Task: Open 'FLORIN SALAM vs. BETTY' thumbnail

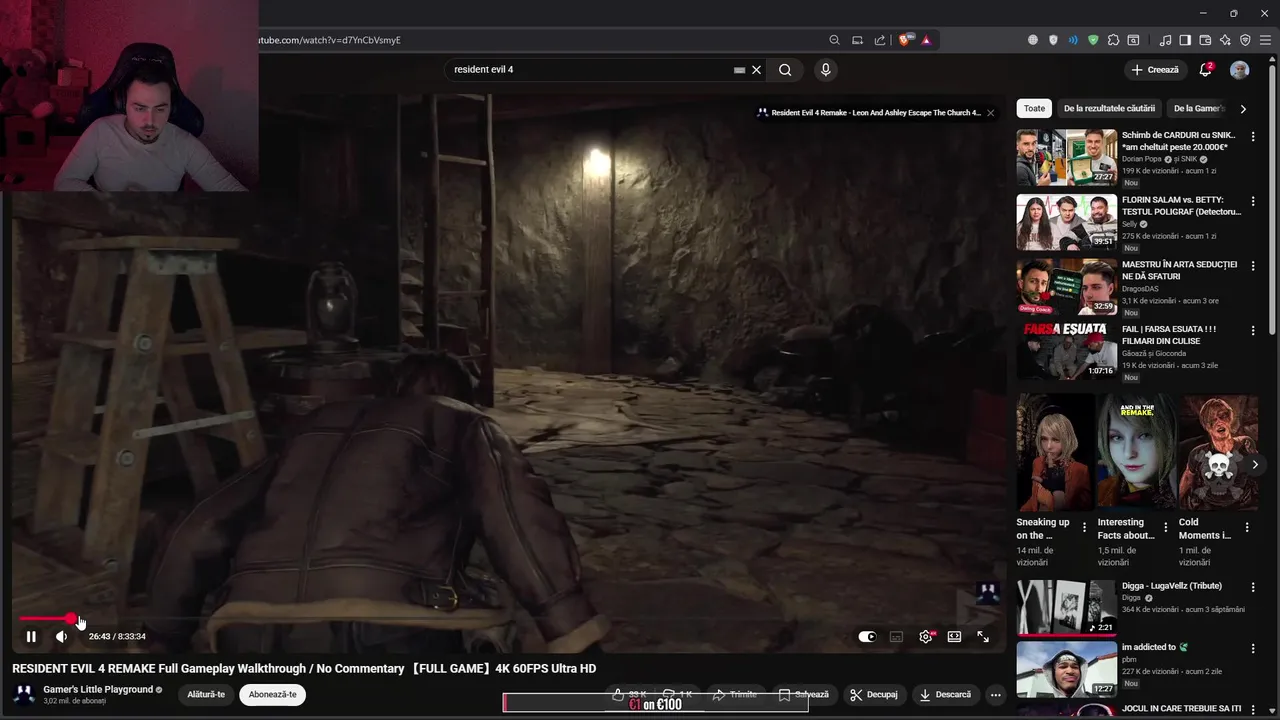Action: tap(1067, 222)
